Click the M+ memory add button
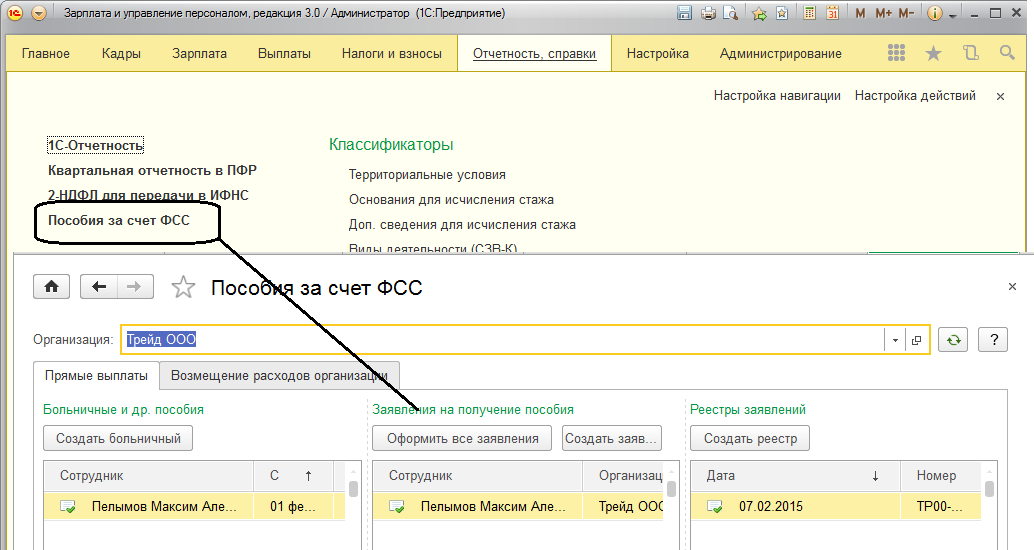The height and width of the screenshot is (550, 1034). click(884, 13)
